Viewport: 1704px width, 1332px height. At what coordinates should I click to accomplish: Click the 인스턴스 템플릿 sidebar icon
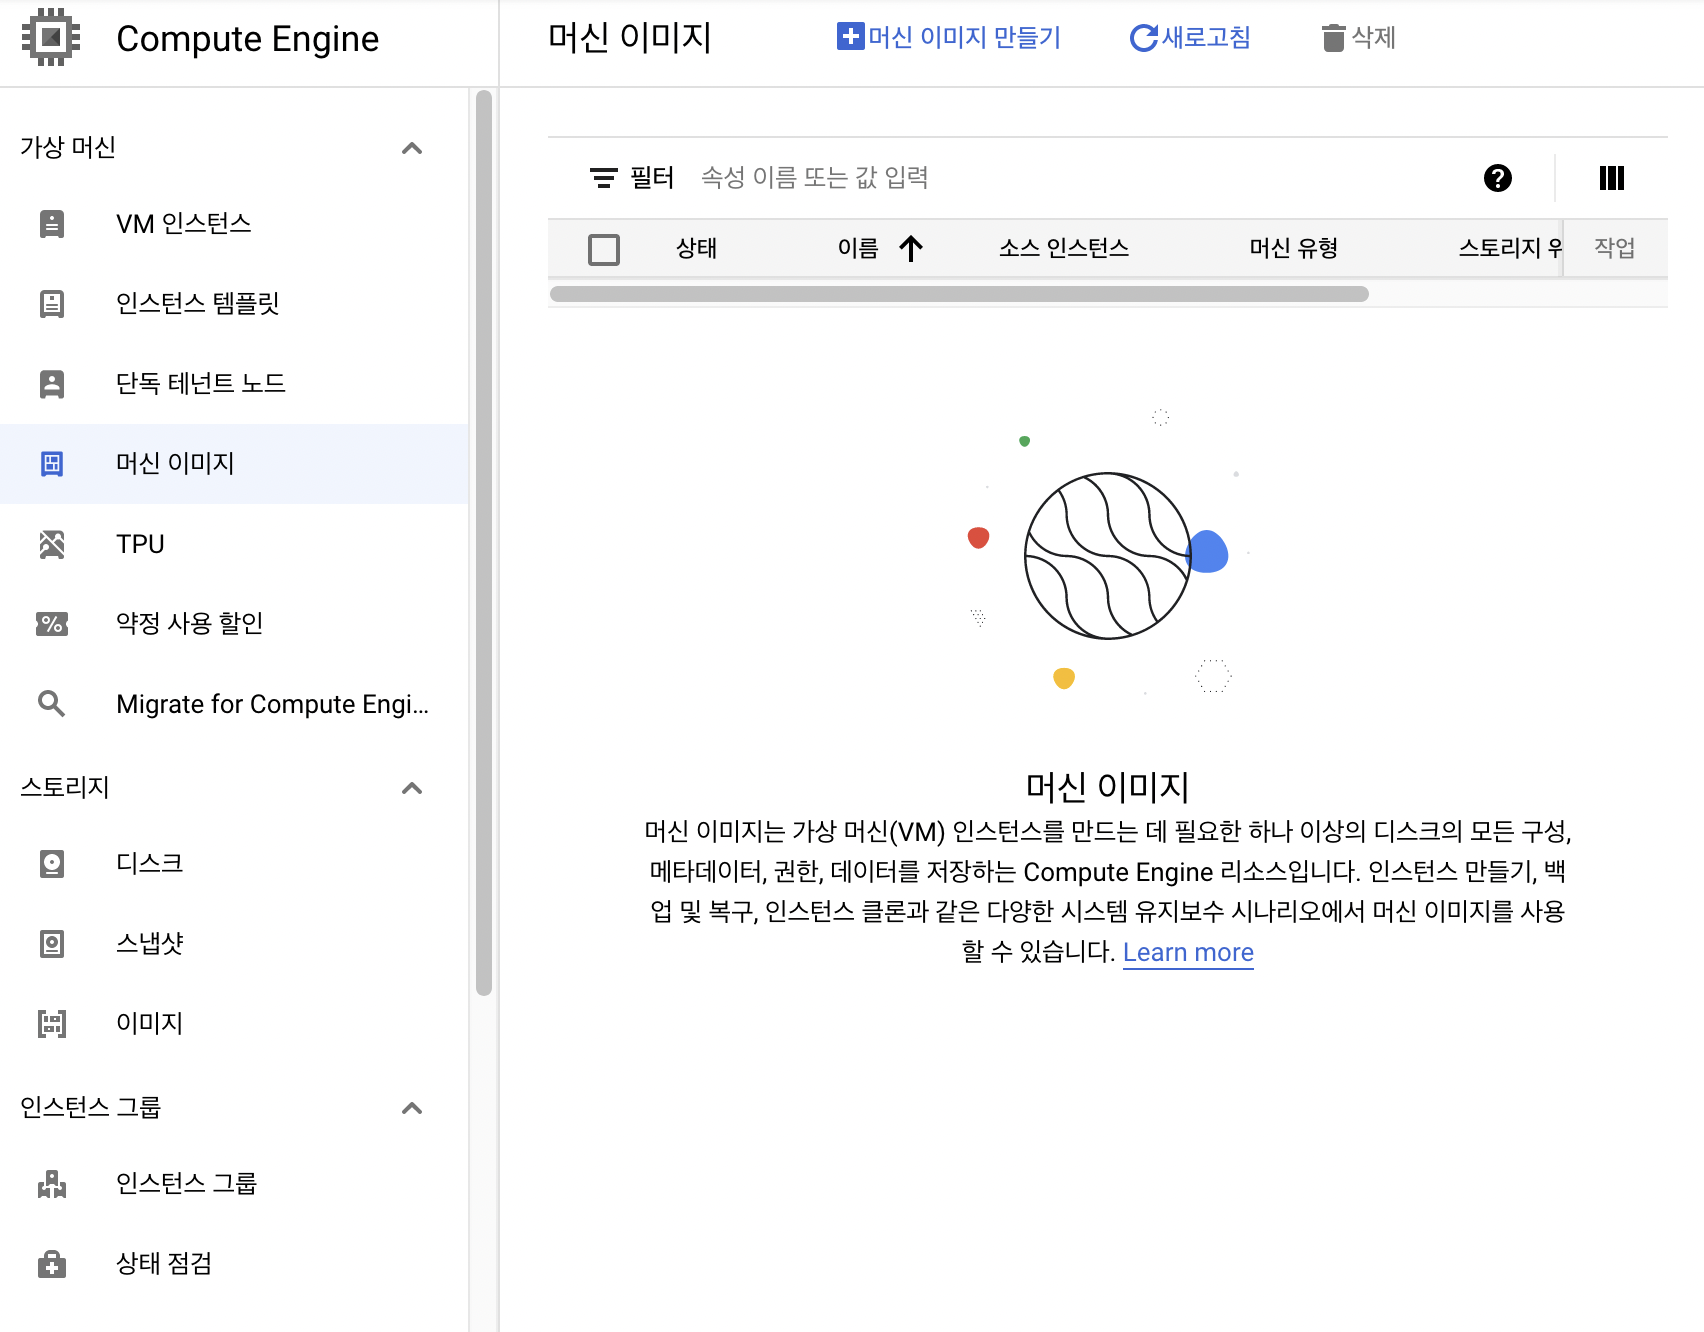point(52,304)
